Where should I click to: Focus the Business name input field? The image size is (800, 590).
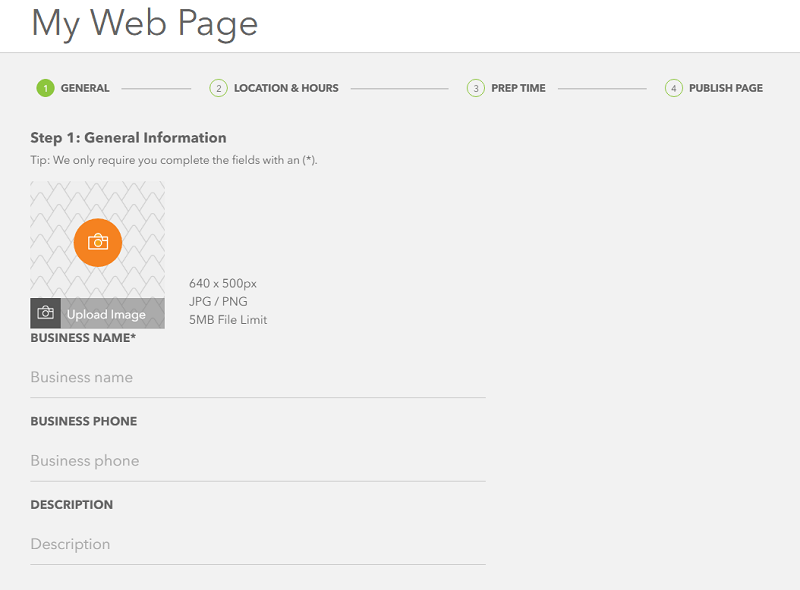click(258, 378)
